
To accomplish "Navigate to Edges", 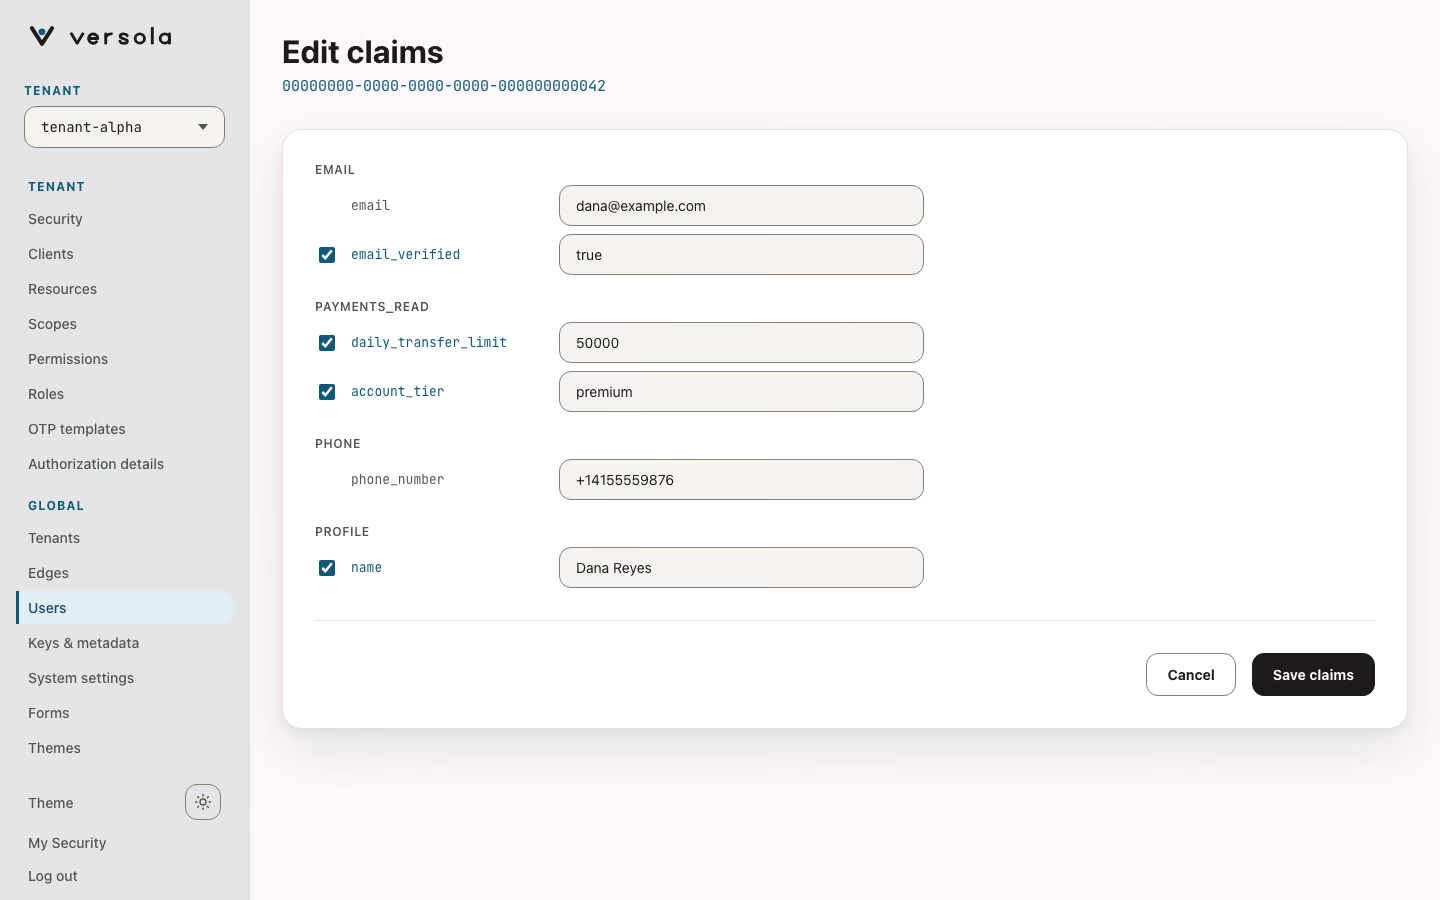I will tap(124, 573).
